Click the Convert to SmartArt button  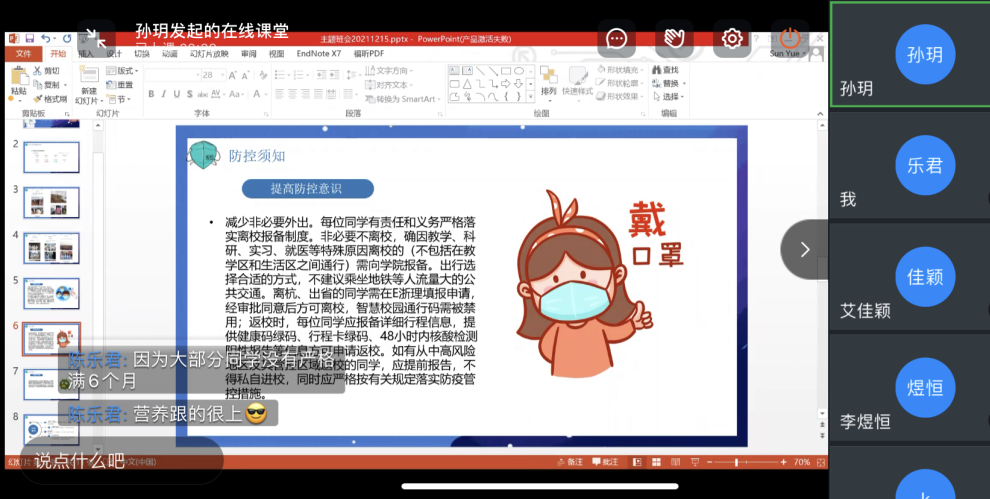[x=402, y=99]
